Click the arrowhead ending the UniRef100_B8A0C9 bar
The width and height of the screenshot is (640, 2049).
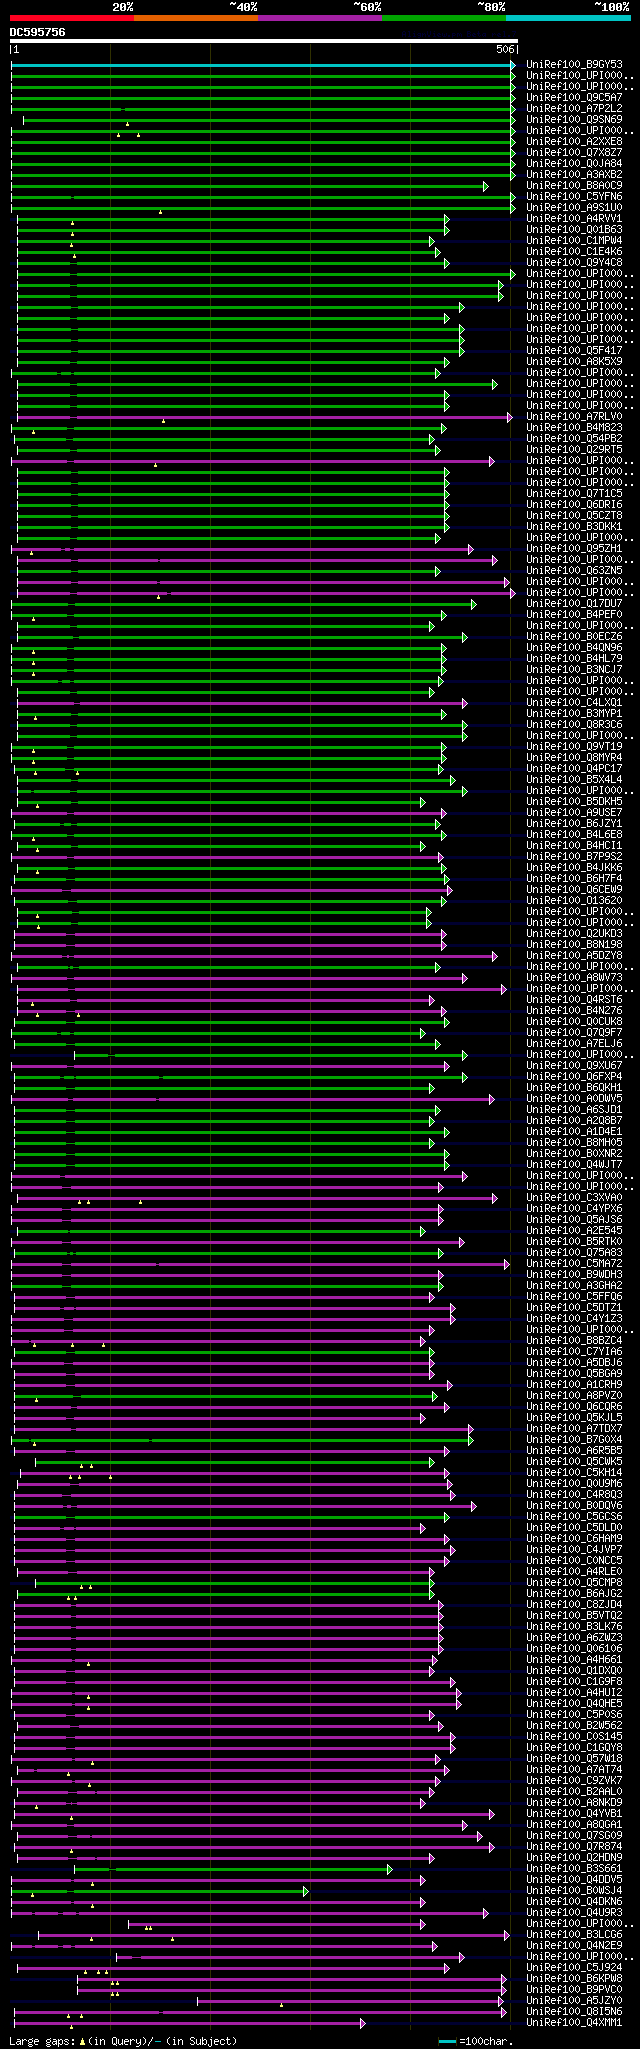[x=485, y=186]
